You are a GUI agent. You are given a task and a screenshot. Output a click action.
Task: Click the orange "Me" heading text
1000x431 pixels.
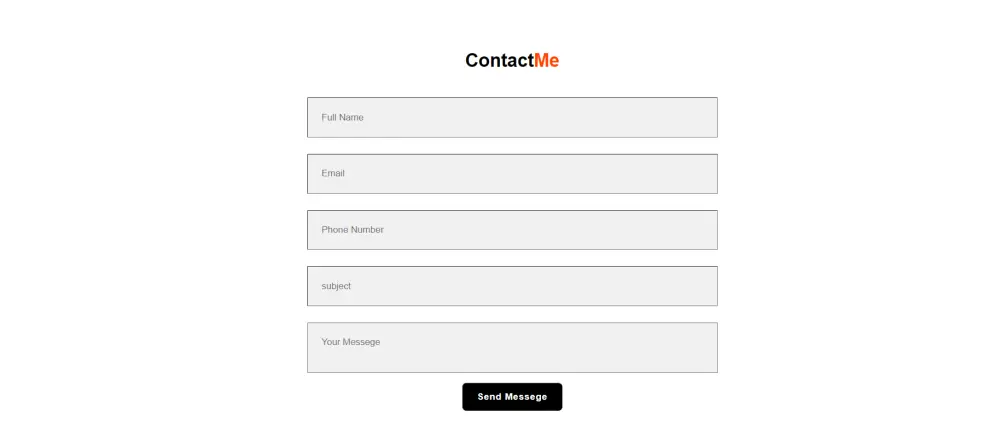point(546,60)
